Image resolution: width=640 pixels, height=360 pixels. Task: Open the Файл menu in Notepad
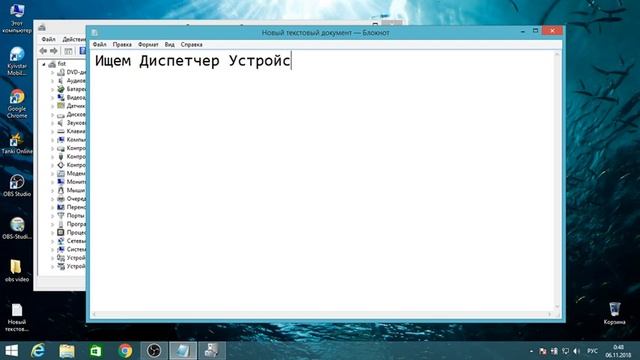pos(100,44)
